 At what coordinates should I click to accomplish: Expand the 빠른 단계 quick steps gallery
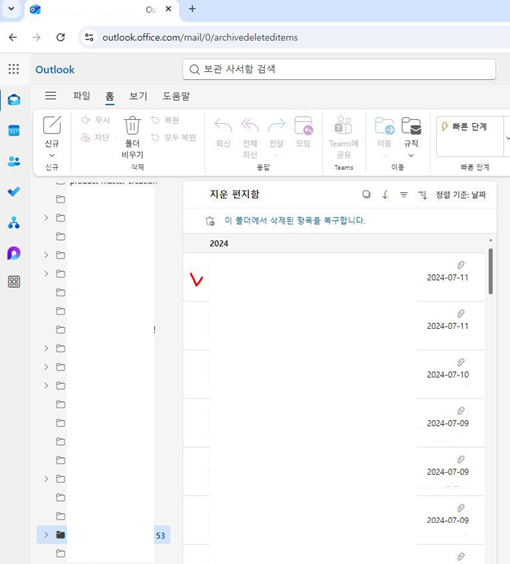point(507,137)
